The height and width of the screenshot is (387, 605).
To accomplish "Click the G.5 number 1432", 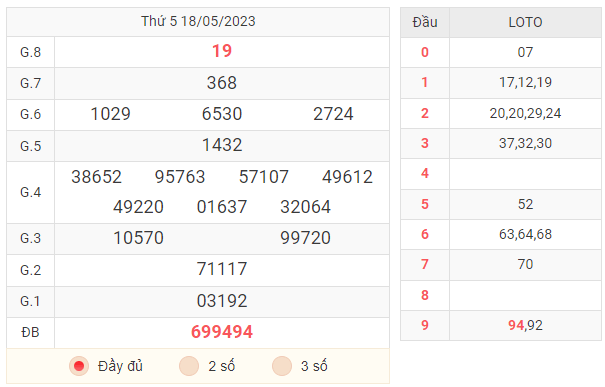I will tap(222, 145).
